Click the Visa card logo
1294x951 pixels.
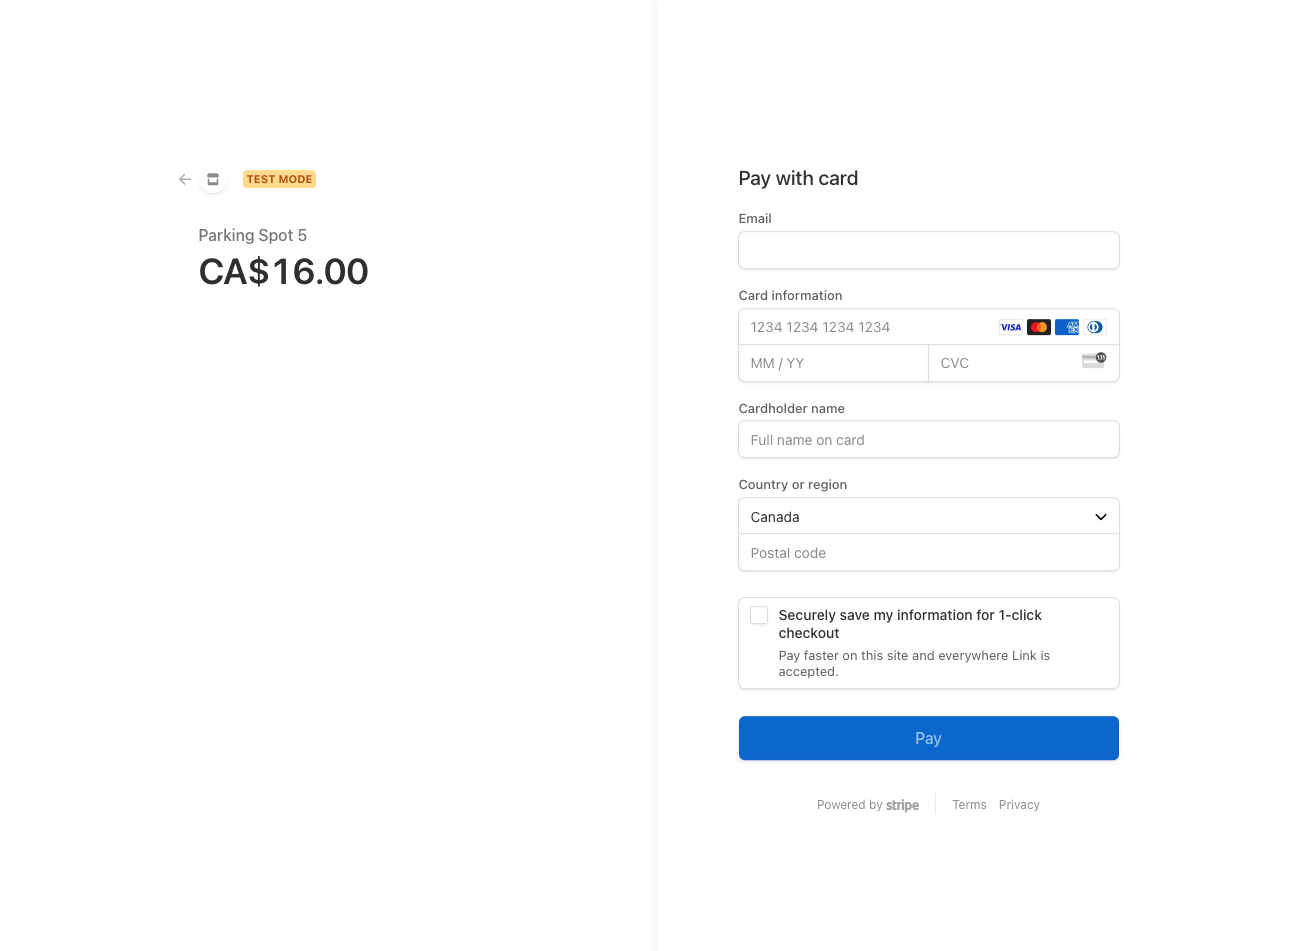coord(1011,327)
